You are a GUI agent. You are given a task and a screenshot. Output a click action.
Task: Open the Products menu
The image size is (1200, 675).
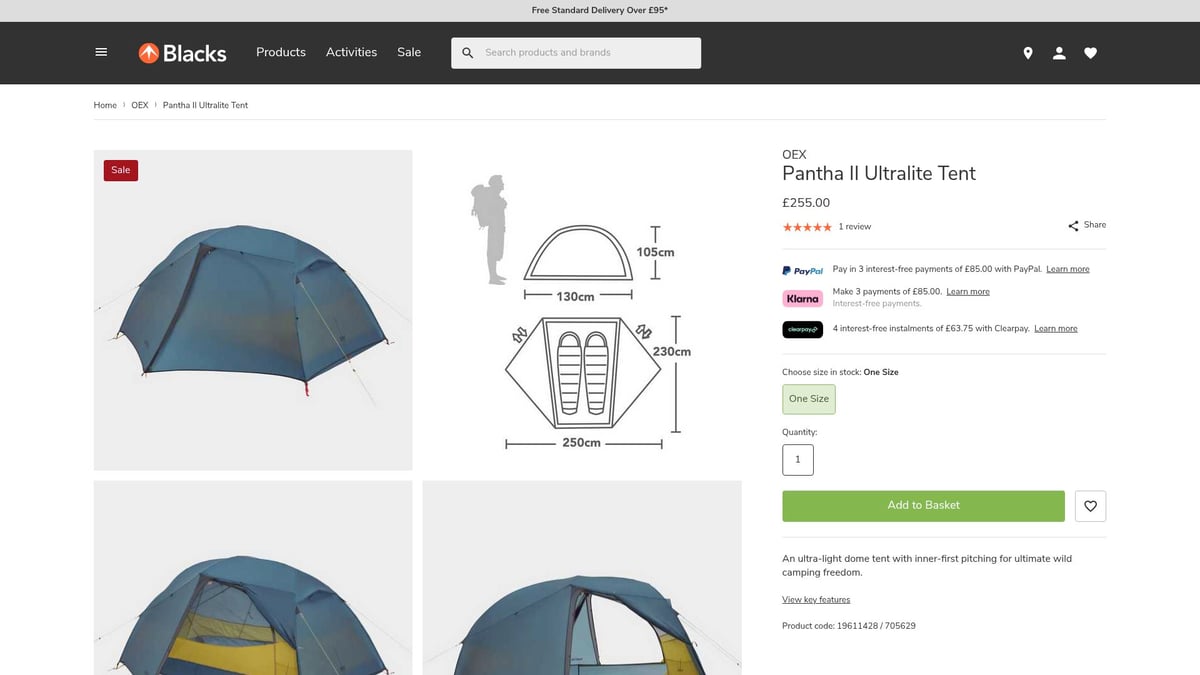click(x=280, y=52)
